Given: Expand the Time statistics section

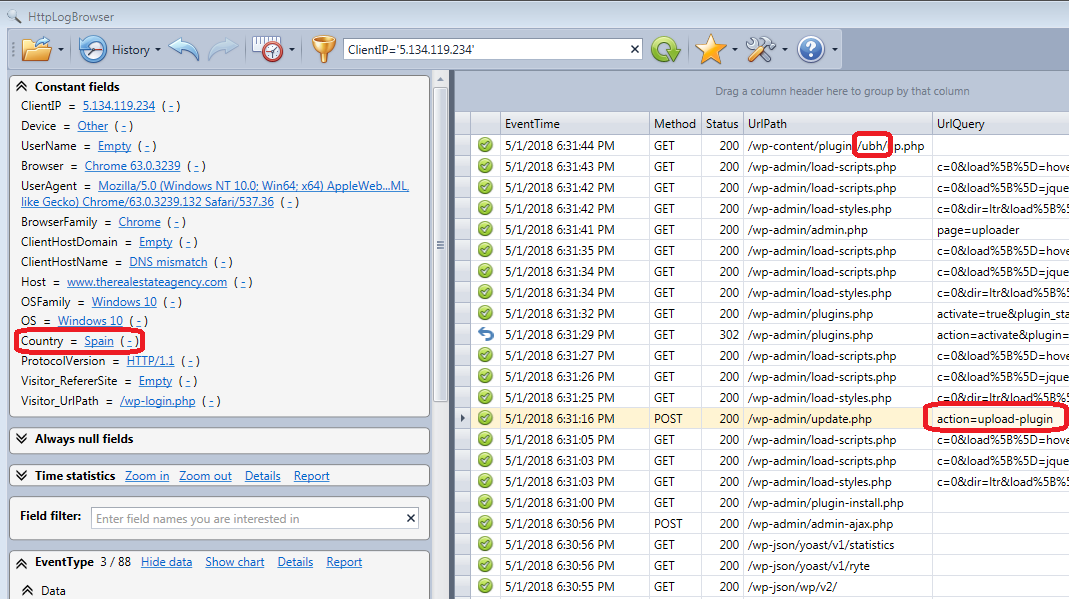Looking at the screenshot, I should pyautogui.click(x=21, y=476).
